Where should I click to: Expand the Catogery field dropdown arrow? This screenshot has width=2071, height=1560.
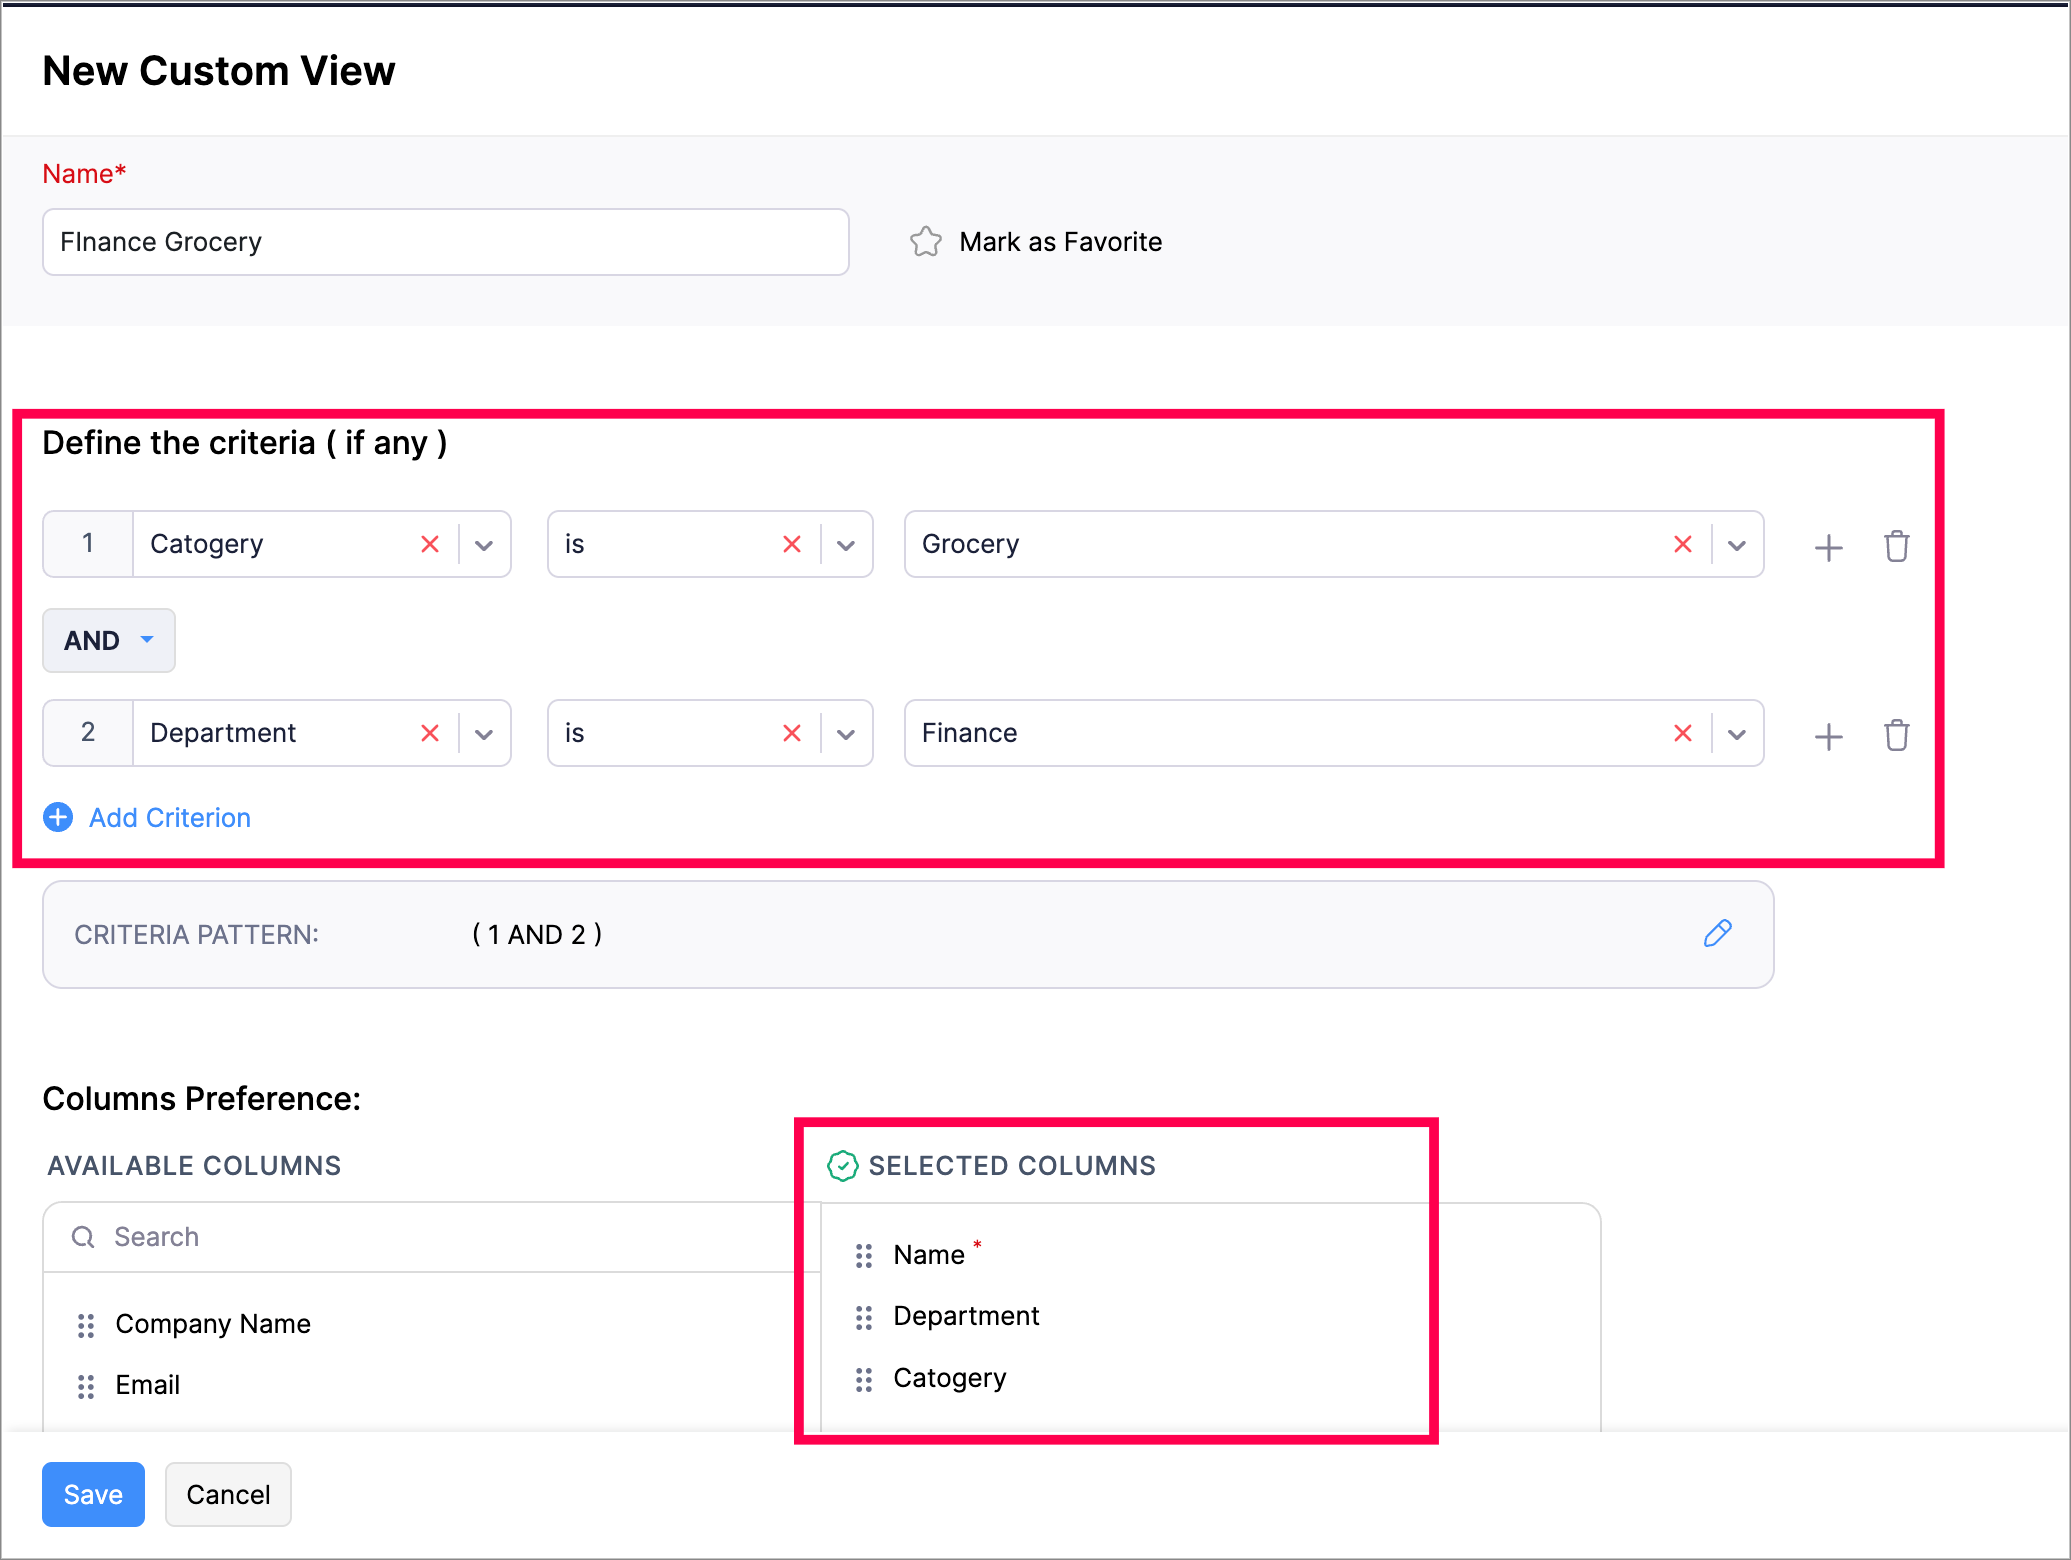(x=484, y=545)
